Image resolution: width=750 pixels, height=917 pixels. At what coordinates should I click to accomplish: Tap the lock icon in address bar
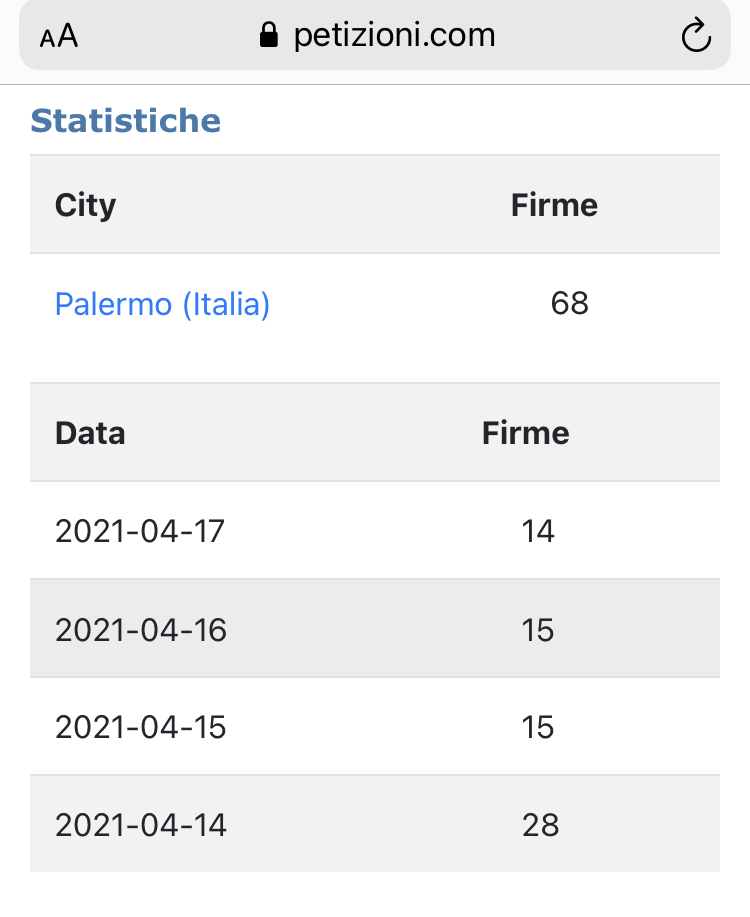tap(269, 35)
